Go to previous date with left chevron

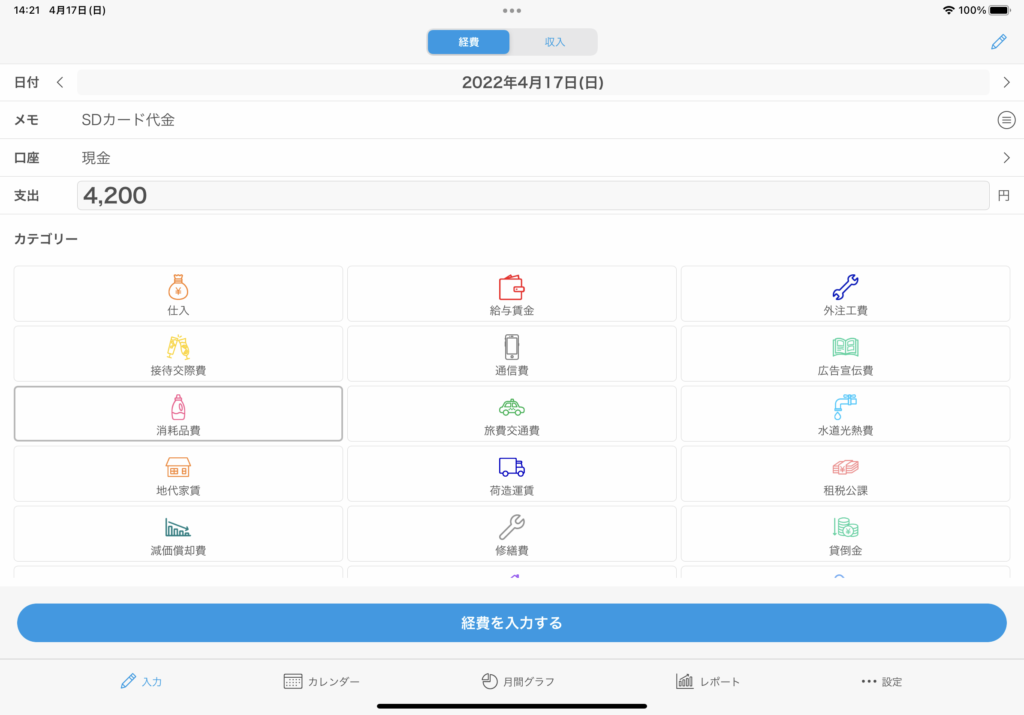pyautogui.click(x=60, y=82)
